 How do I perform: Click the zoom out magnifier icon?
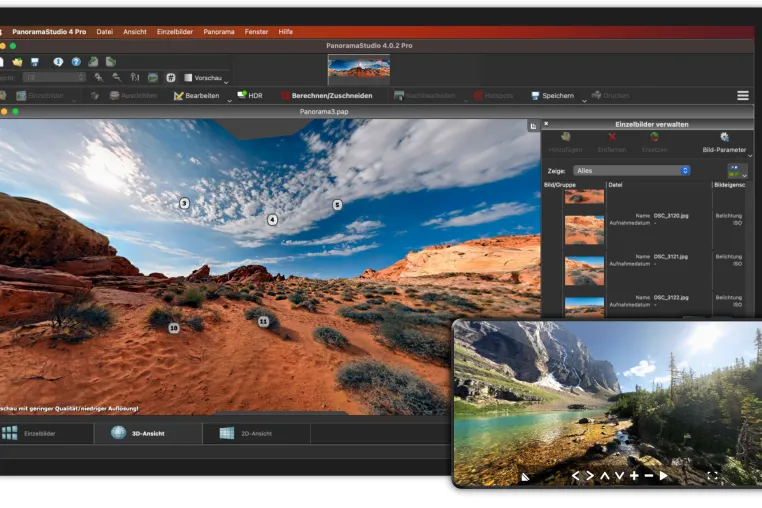117,77
